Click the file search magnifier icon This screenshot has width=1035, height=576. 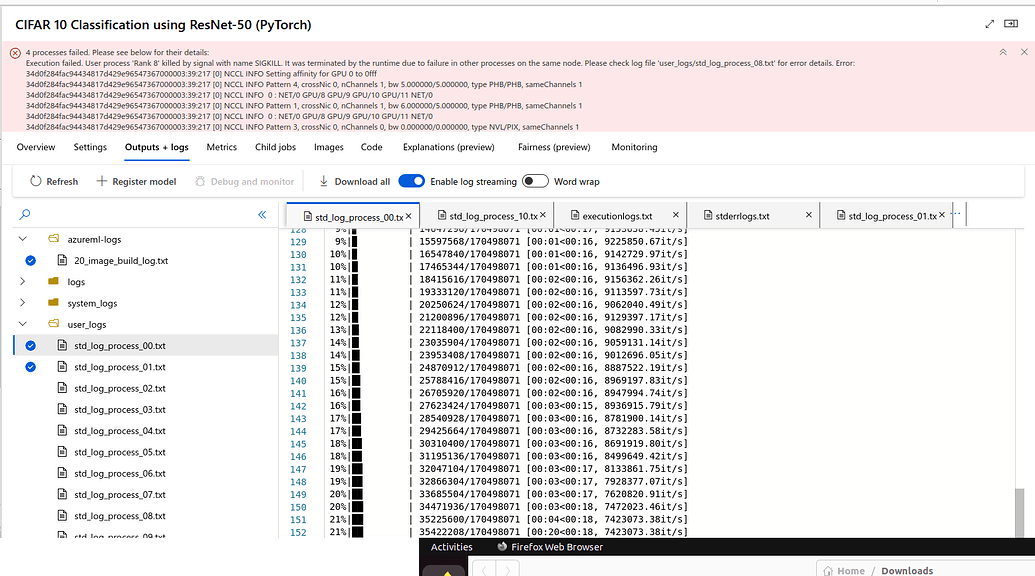click(x=25, y=214)
